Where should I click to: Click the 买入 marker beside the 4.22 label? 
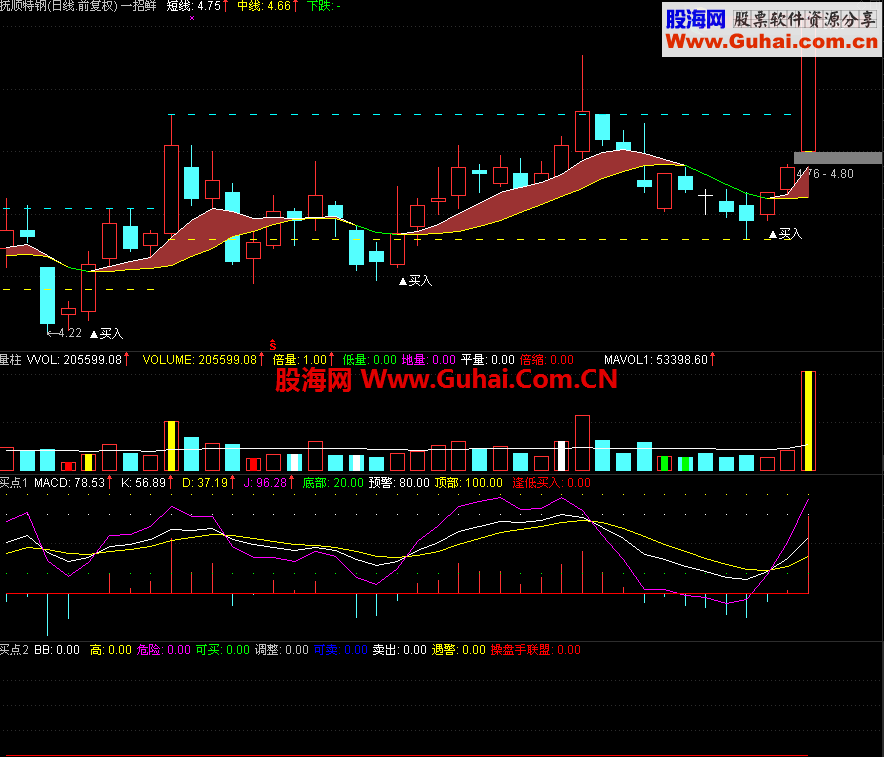click(x=107, y=334)
